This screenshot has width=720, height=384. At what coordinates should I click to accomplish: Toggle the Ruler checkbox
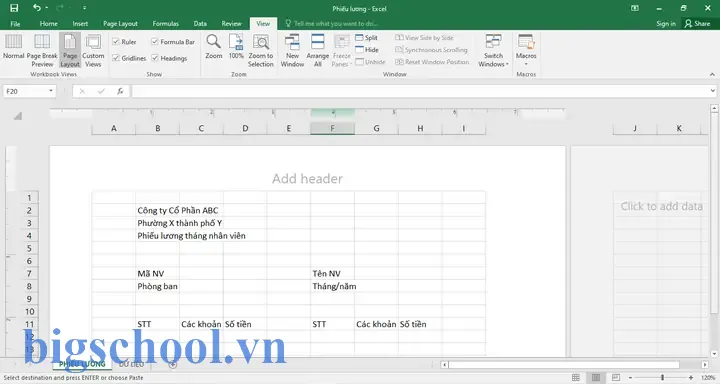116,41
